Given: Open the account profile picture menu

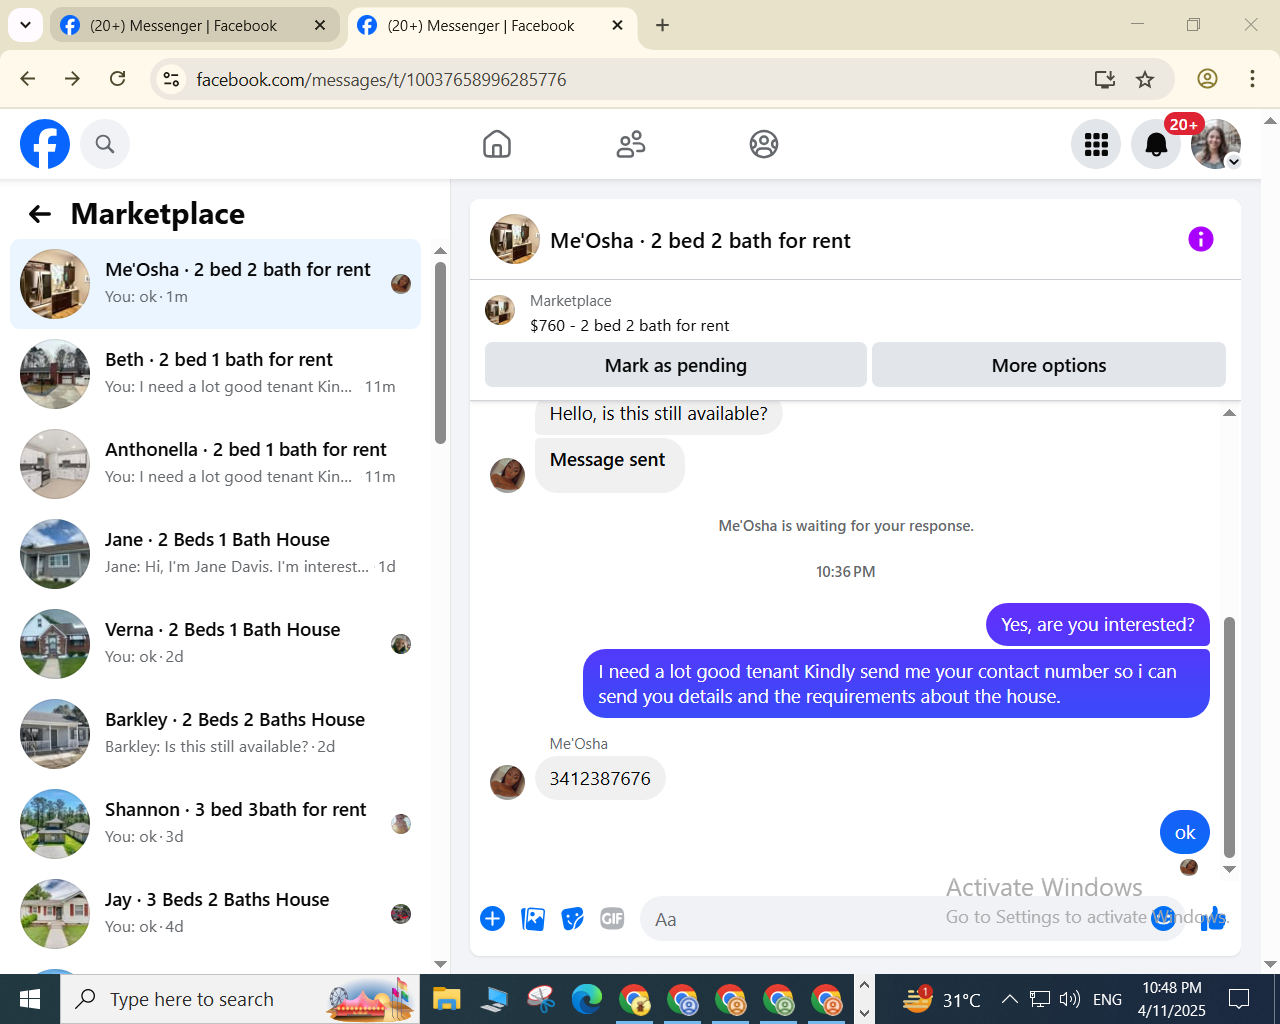Looking at the screenshot, I should point(1216,144).
